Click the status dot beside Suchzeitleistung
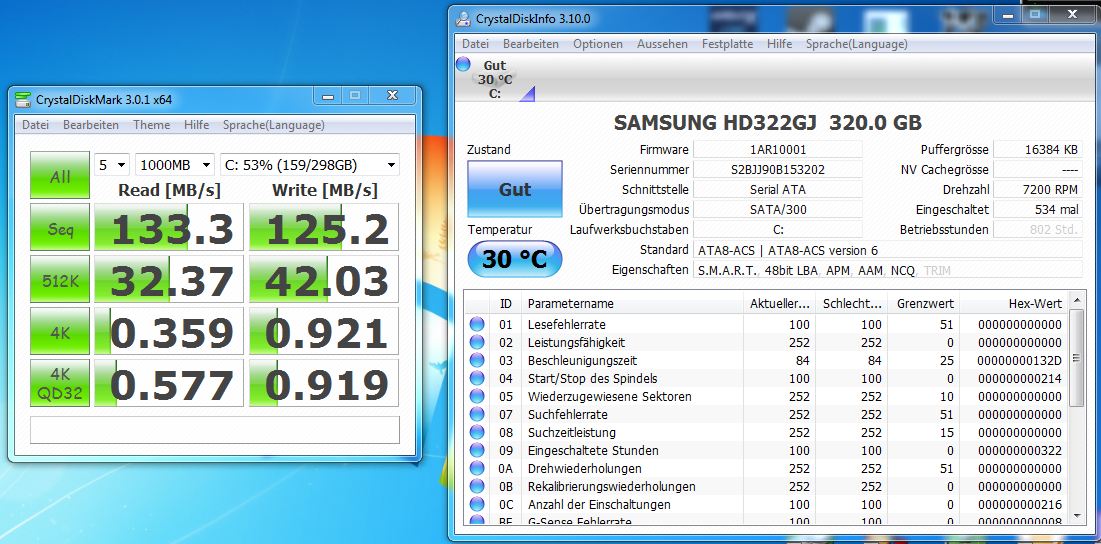Viewport: 1101px width, 544px height. click(x=477, y=432)
